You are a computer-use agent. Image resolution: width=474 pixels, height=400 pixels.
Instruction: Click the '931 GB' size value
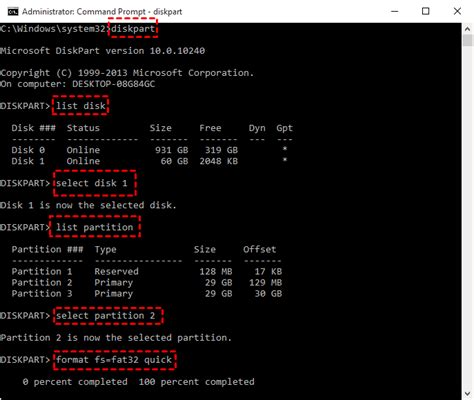(172, 150)
